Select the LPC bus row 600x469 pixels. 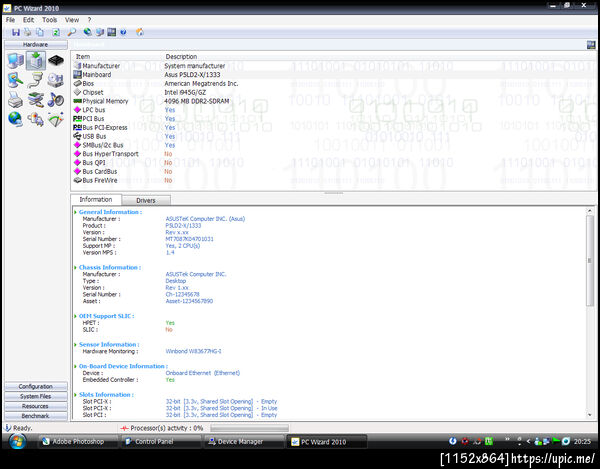[x=333, y=110]
